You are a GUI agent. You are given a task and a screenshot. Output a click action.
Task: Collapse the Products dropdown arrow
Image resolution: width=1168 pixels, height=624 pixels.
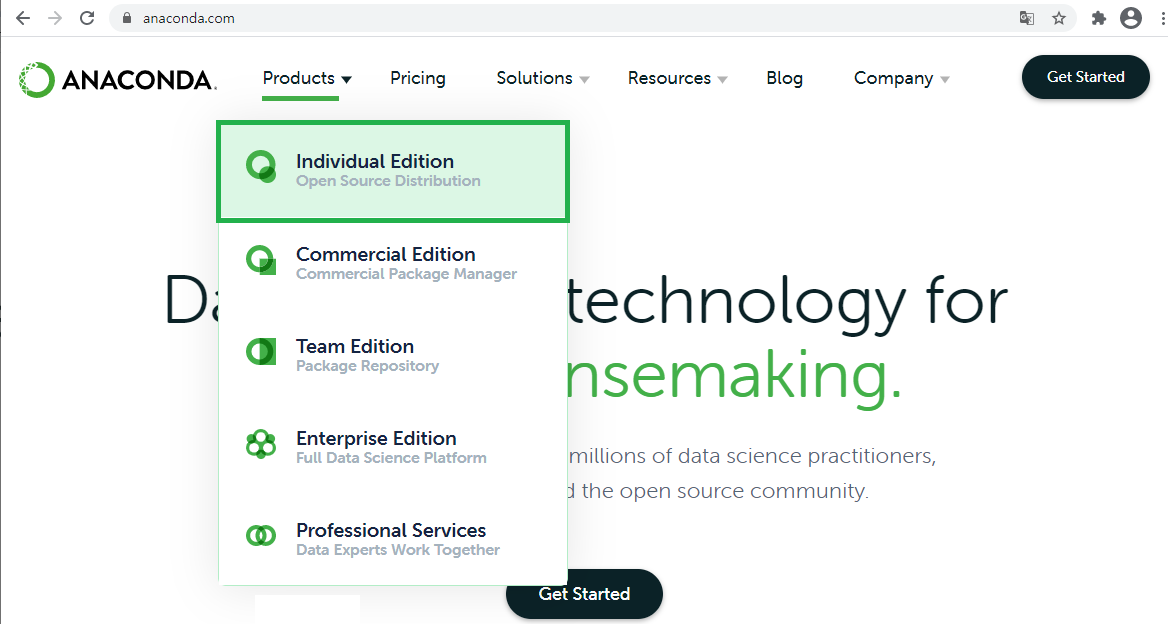tap(346, 79)
